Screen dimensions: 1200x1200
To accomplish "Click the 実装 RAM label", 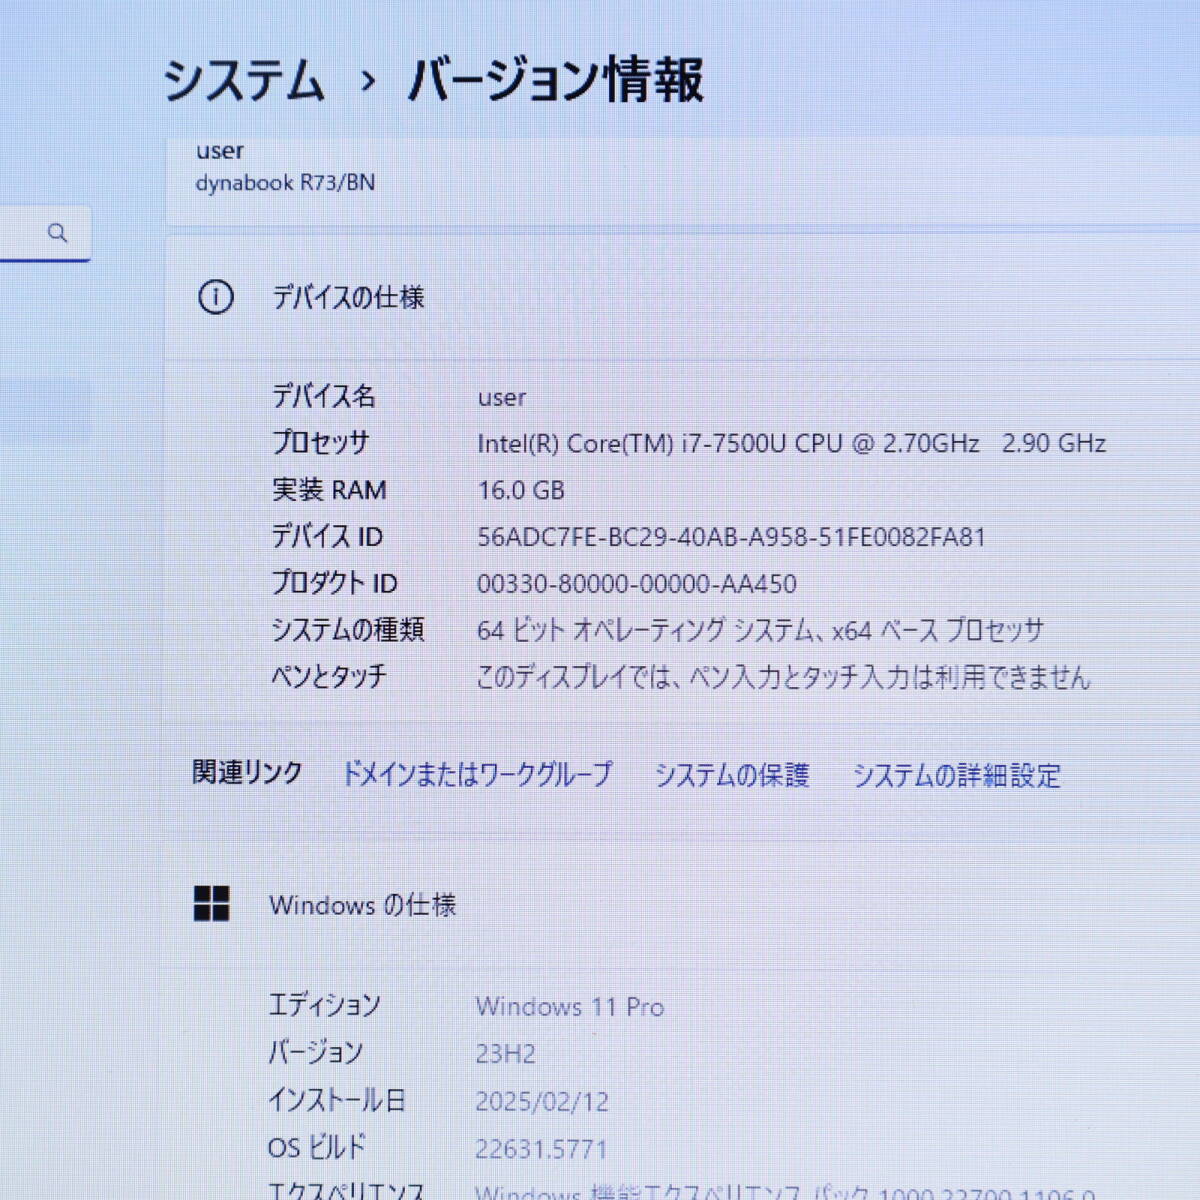I will click(x=330, y=490).
